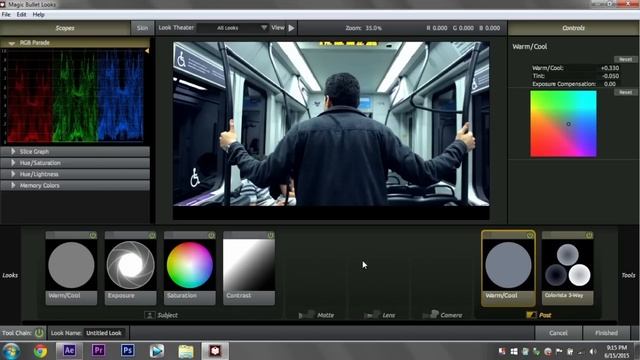Image resolution: width=640 pixels, height=360 pixels.
Task: Select the Controls panel tab
Action: click(x=573, y=28)
